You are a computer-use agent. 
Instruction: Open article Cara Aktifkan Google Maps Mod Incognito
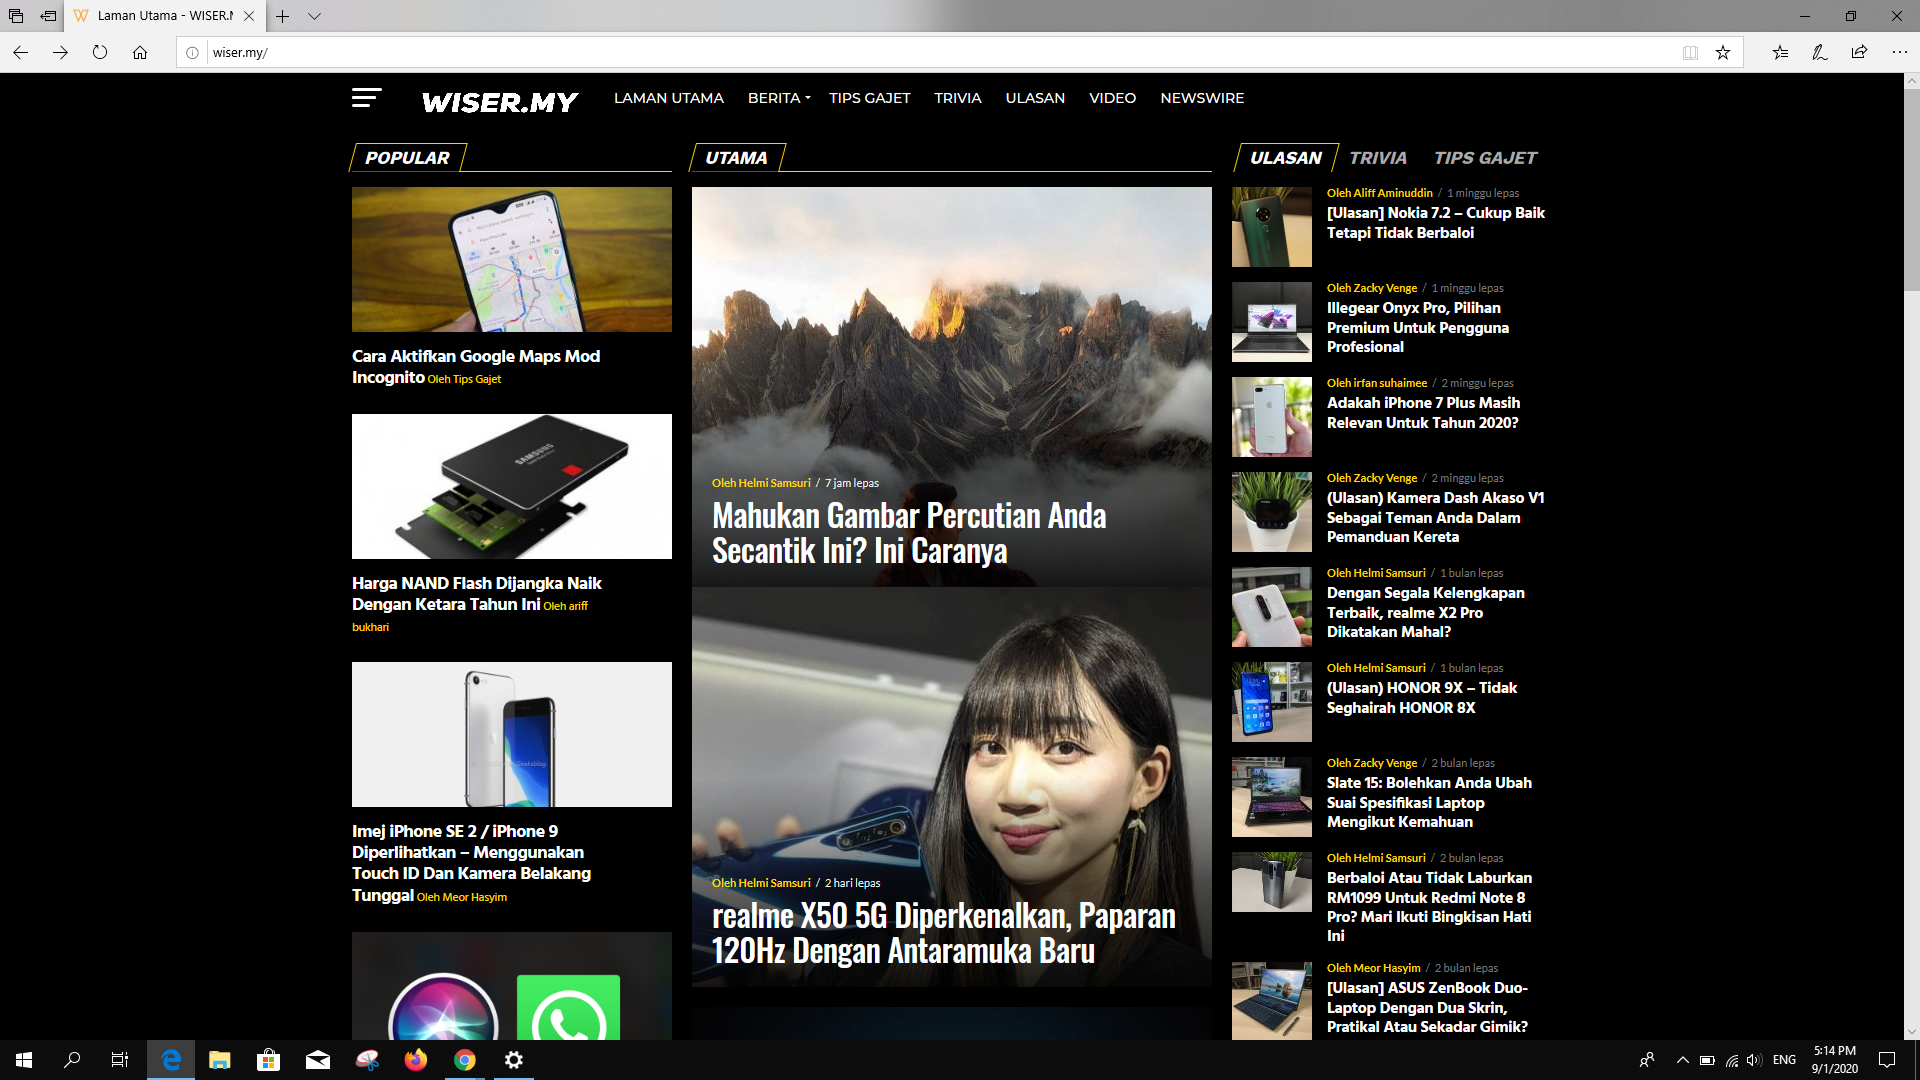pyautogui.click(x=476, y=366)
